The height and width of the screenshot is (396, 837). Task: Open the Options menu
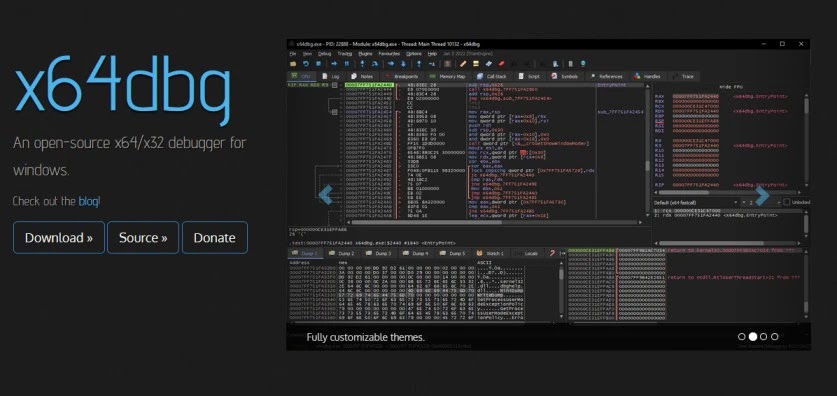tap(414, 54)
